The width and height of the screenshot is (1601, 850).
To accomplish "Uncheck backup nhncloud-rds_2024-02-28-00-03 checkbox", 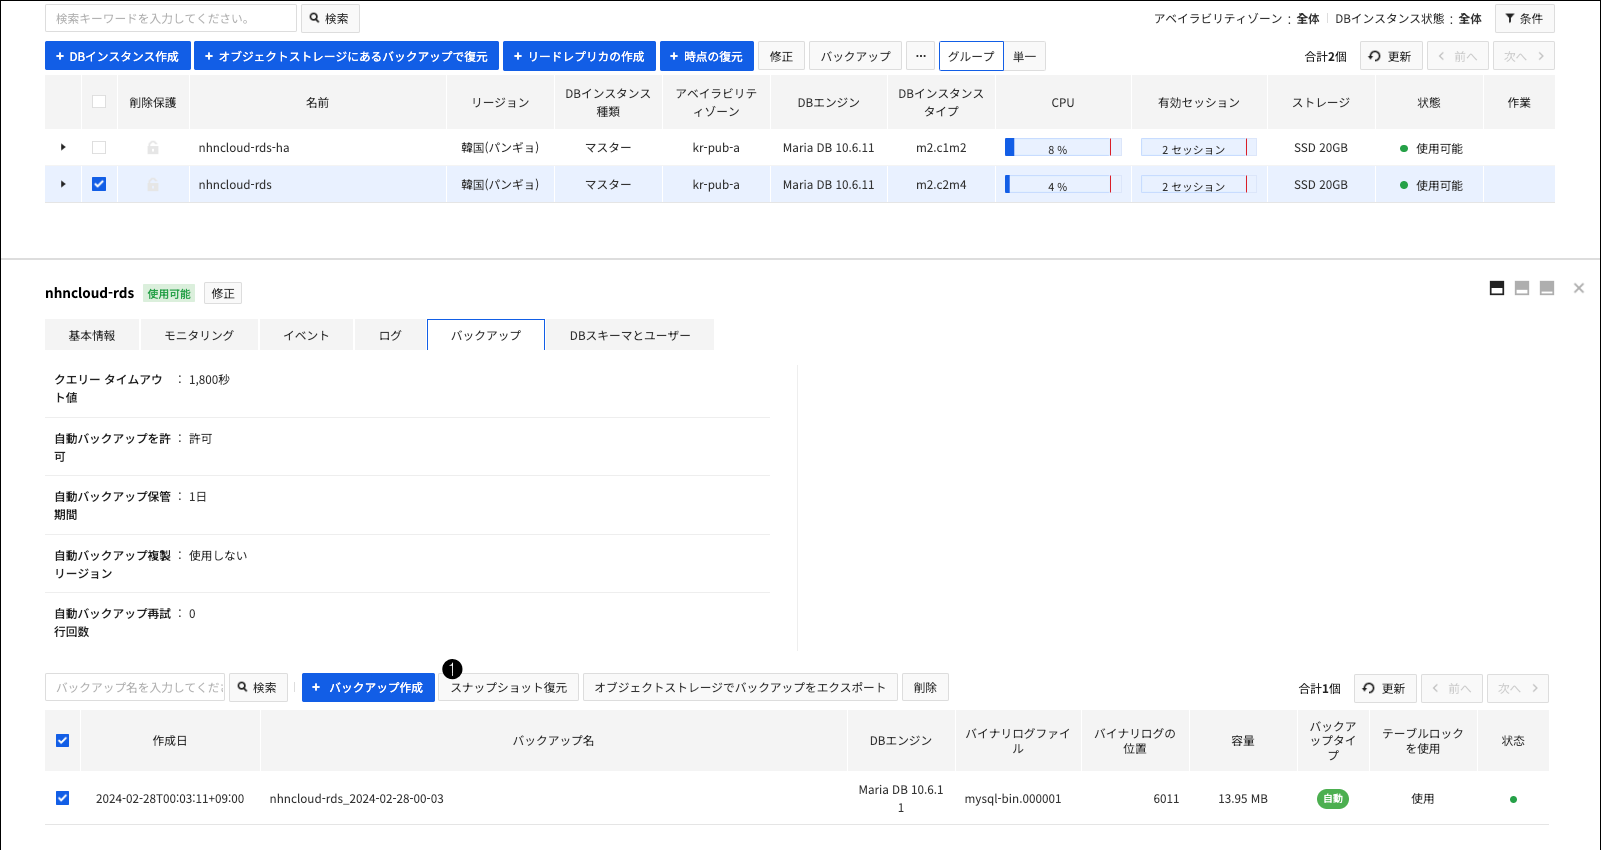I will (x=63, y=798).
